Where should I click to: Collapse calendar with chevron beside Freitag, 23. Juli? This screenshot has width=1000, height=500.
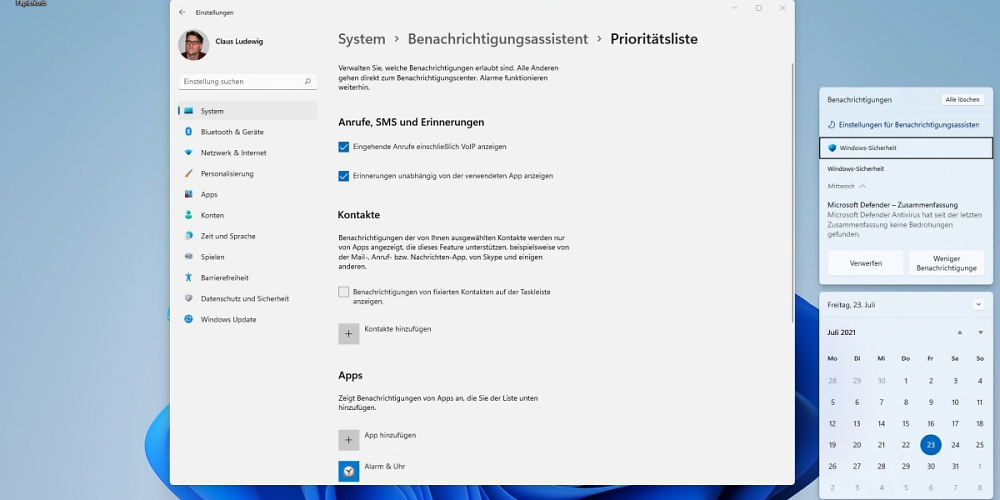tap(978, 305)
